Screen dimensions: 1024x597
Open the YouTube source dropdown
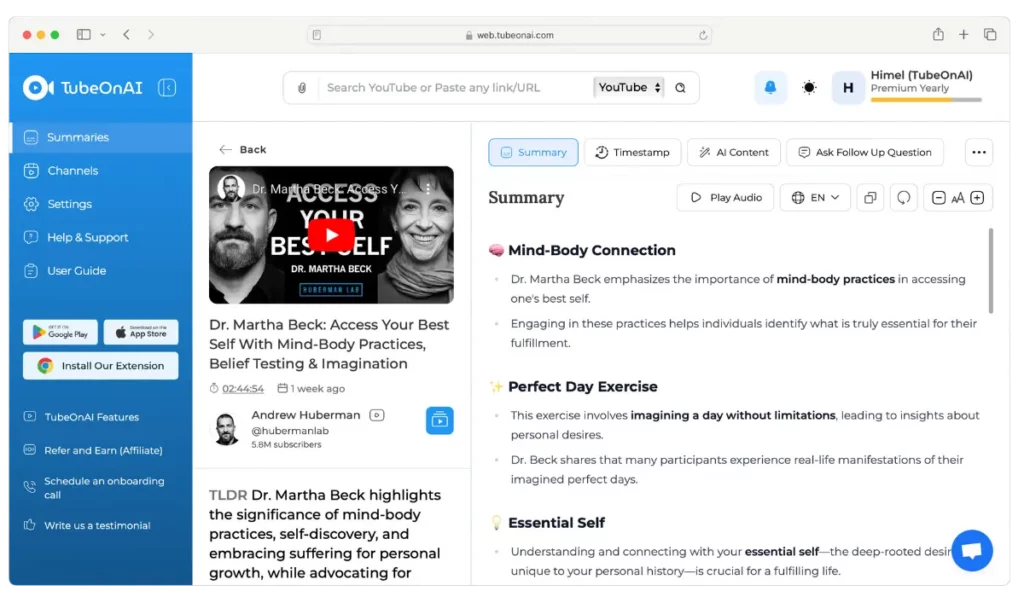click(x=628, y=88)
